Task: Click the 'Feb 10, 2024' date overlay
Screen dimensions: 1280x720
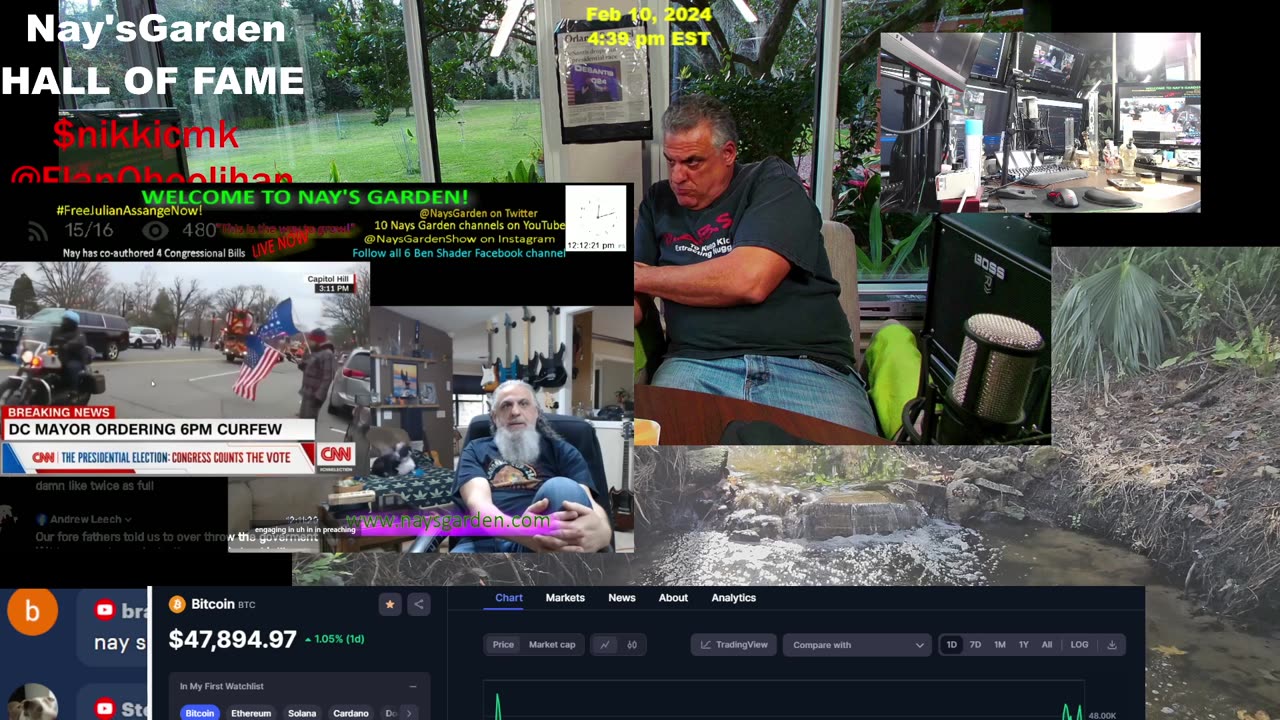Action: 649,14
